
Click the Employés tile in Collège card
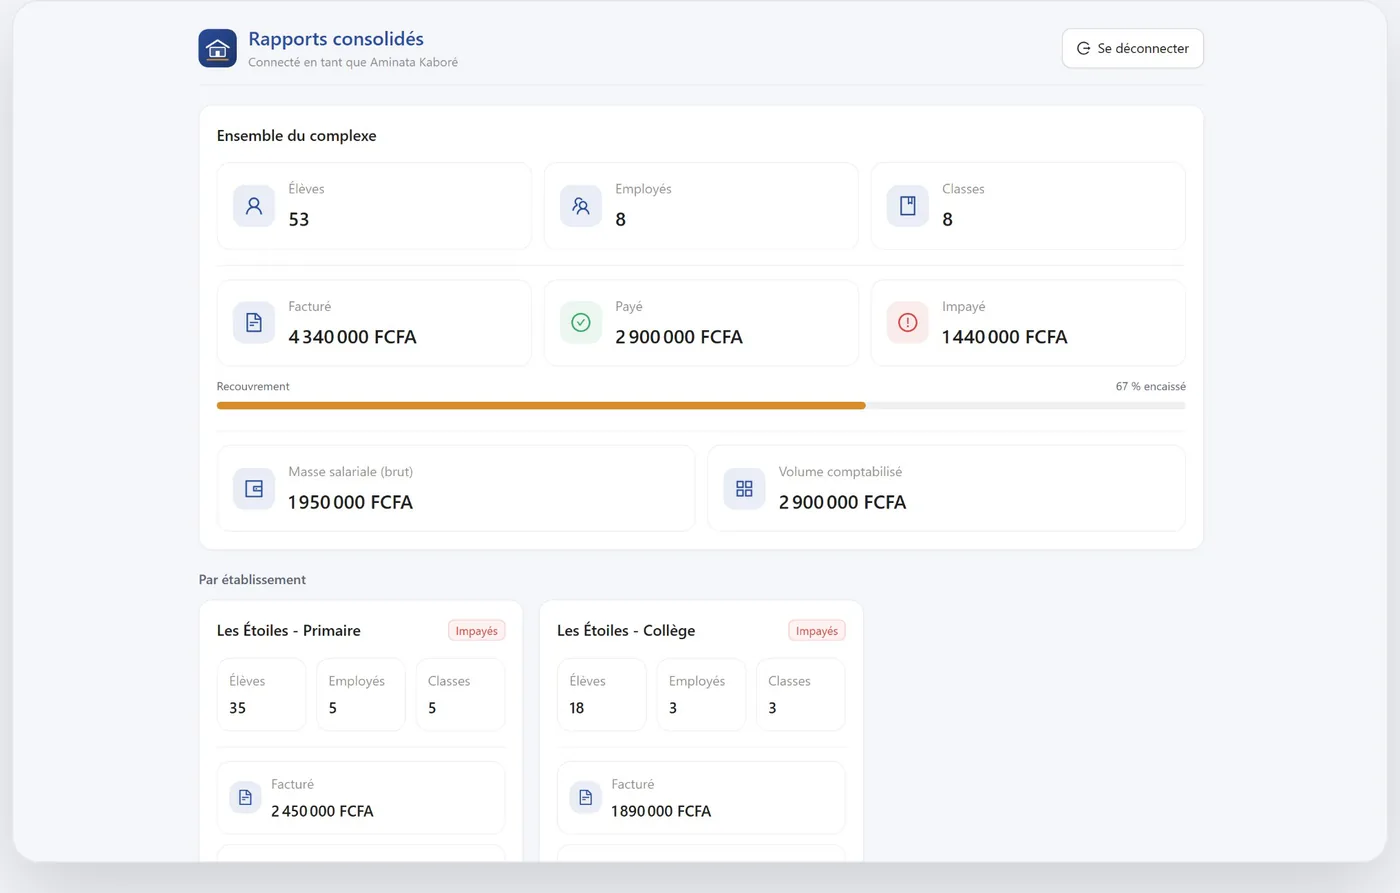(701, 695)
